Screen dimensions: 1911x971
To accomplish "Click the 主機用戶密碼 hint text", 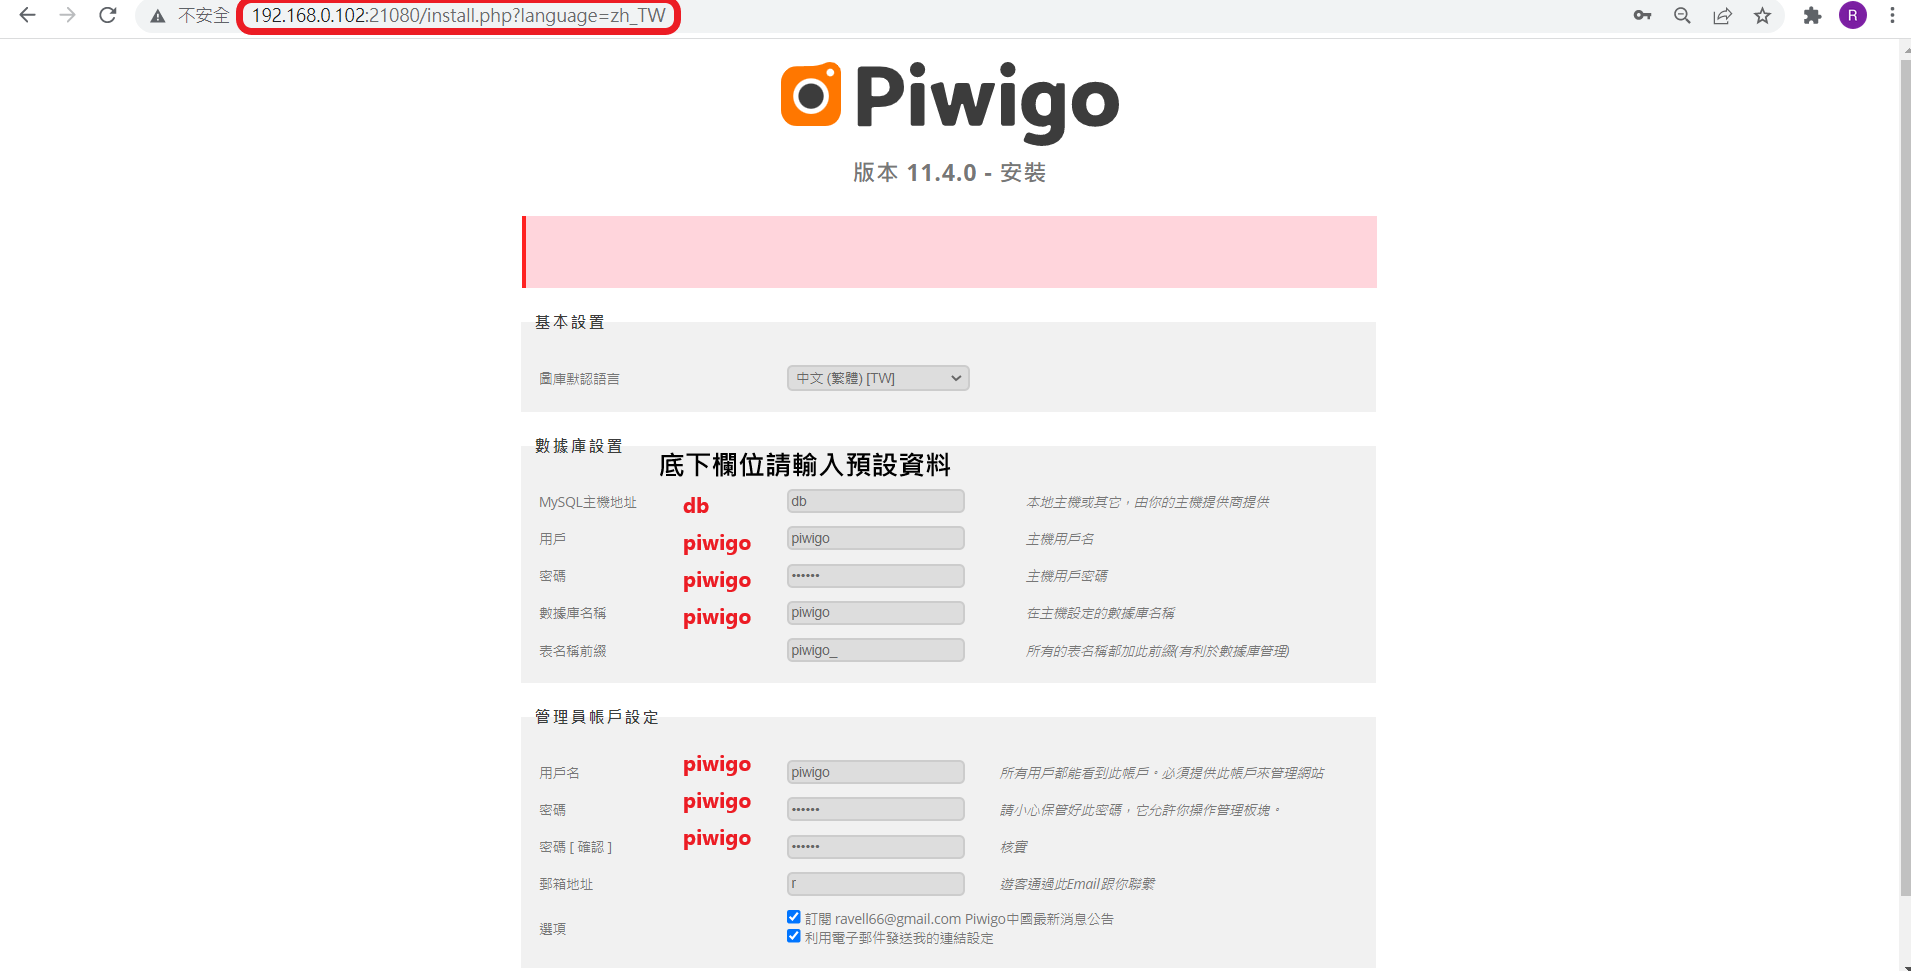I will pyautogui.click(x=1067, y=576).
